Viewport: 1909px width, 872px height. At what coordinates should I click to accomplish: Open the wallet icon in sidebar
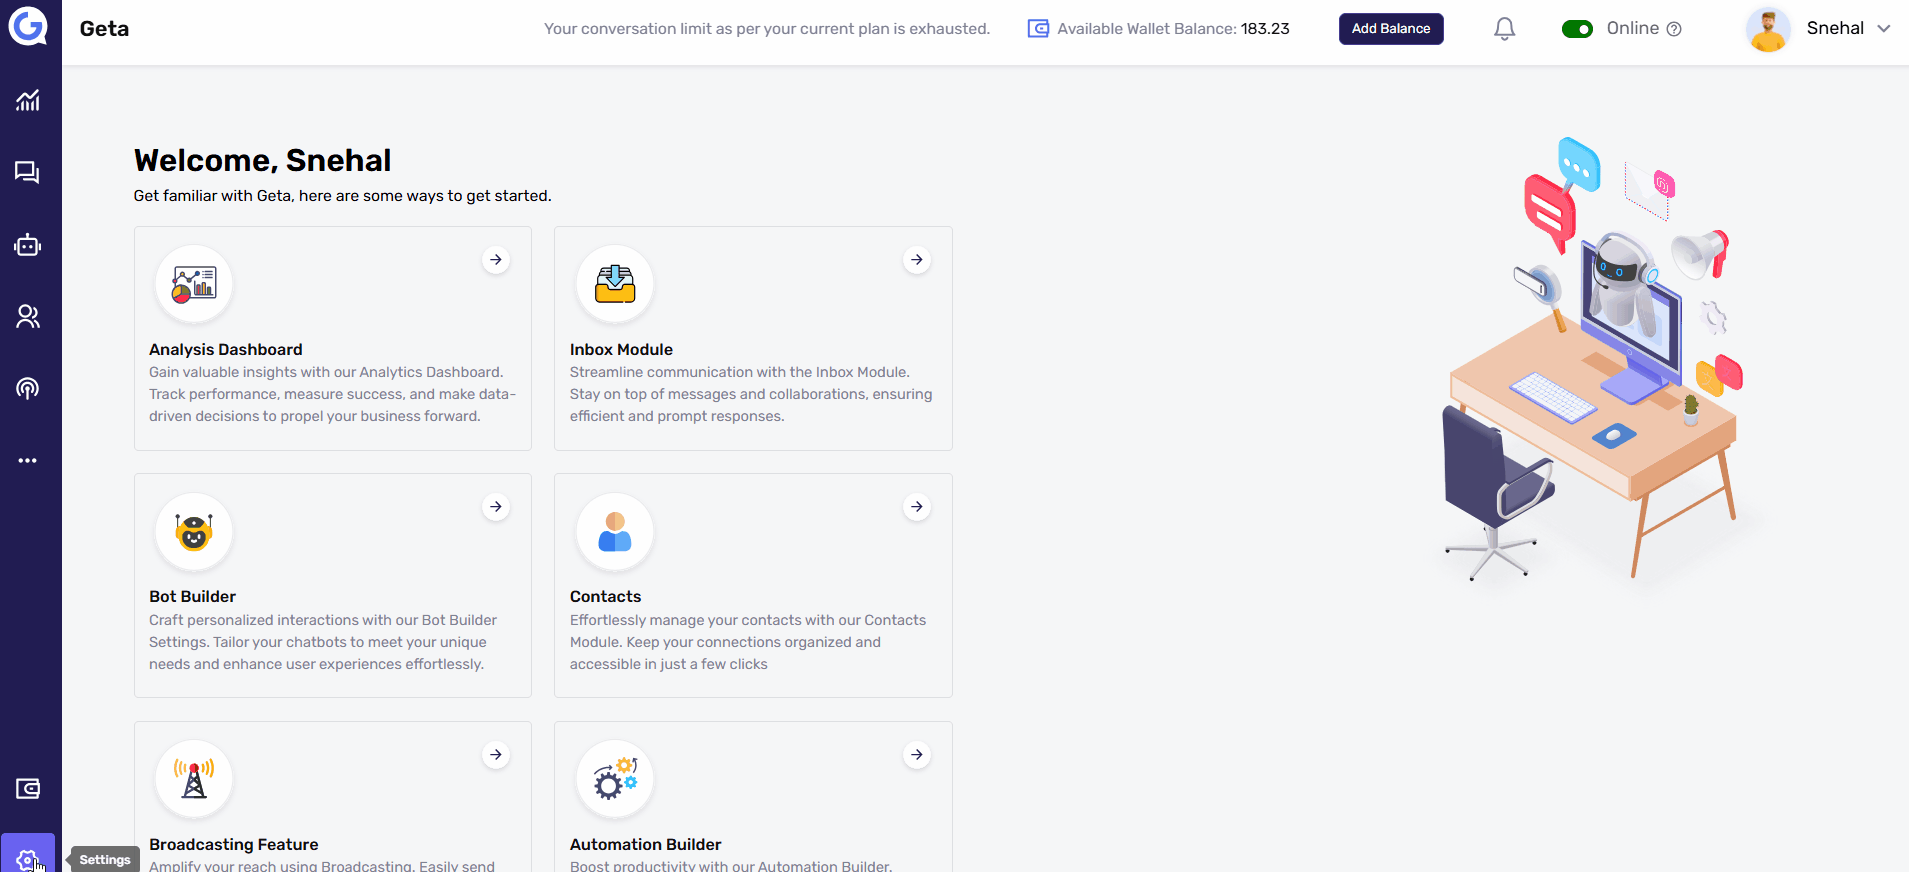pyautogui.click(x=28, y=789)
